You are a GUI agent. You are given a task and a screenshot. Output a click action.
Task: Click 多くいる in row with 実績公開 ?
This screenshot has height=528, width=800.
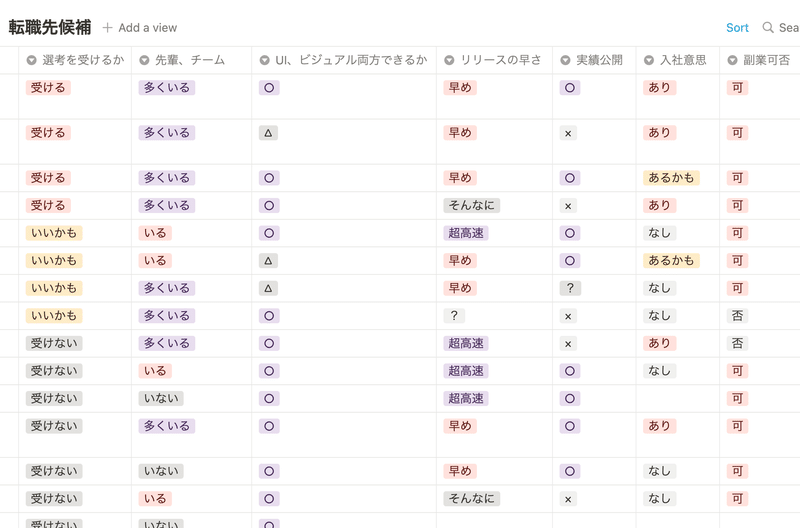click(x=166, y=288)
